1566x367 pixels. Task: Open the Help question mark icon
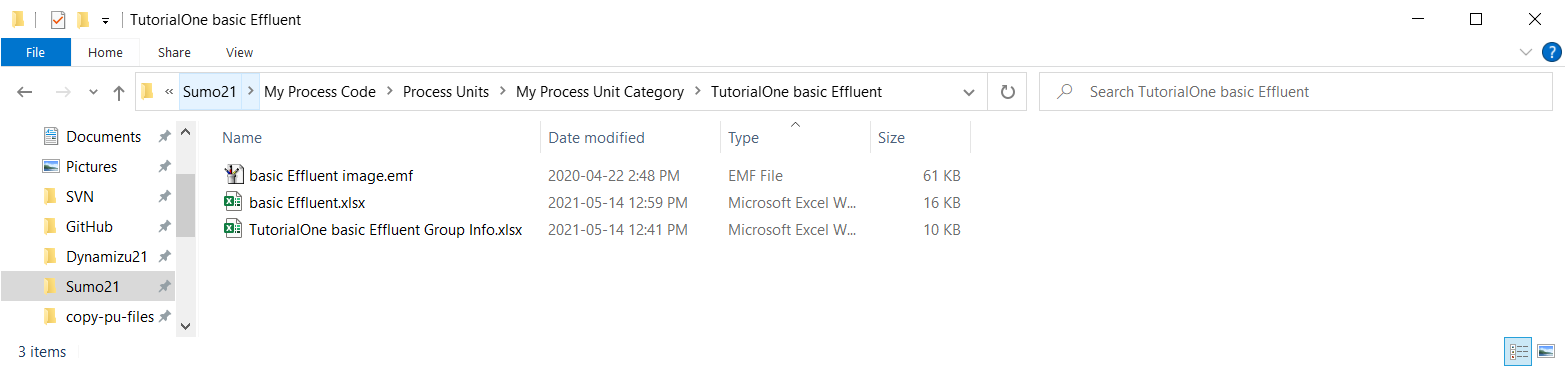(1551, 52)
